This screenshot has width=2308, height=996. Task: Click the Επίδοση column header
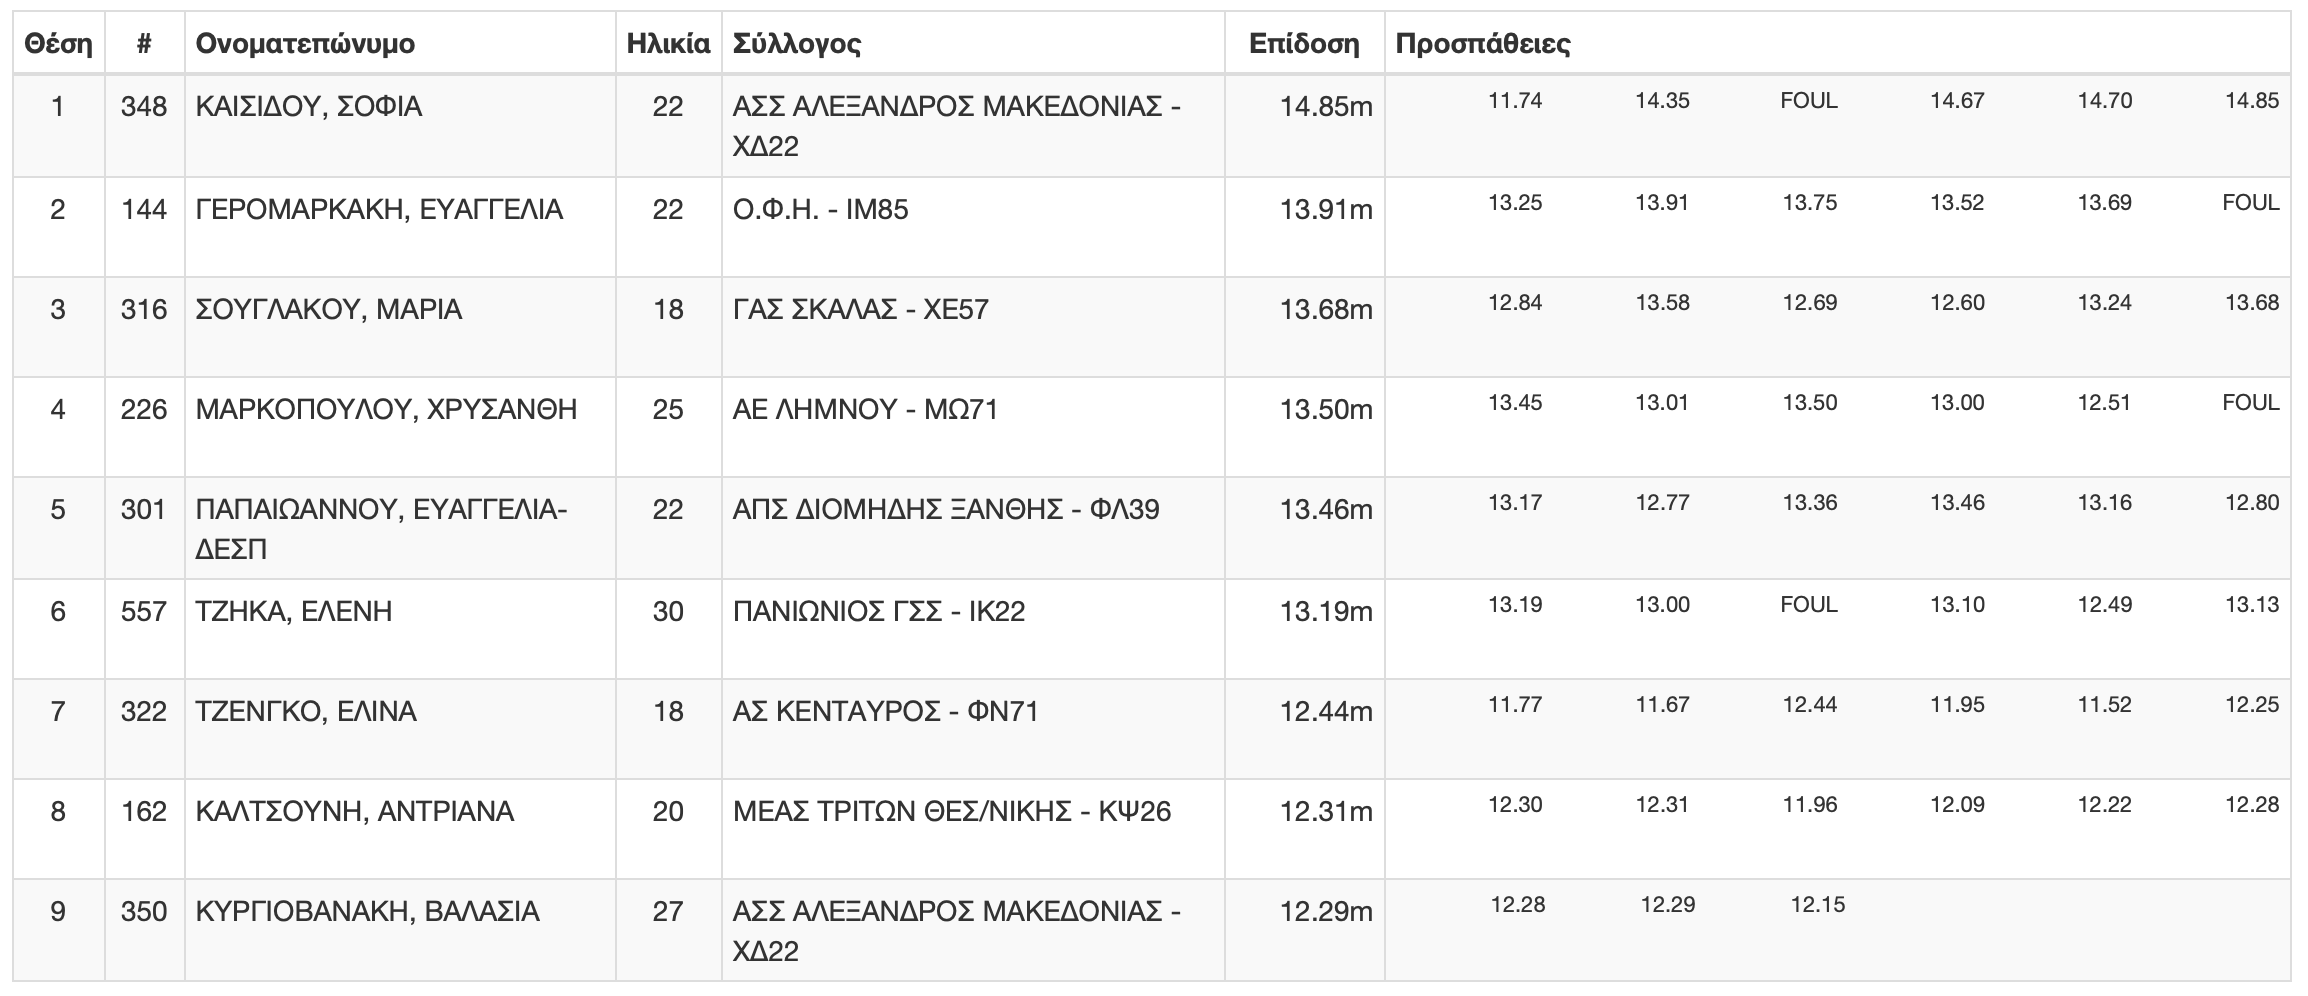pyautogui.click(x=1304, y=44)
